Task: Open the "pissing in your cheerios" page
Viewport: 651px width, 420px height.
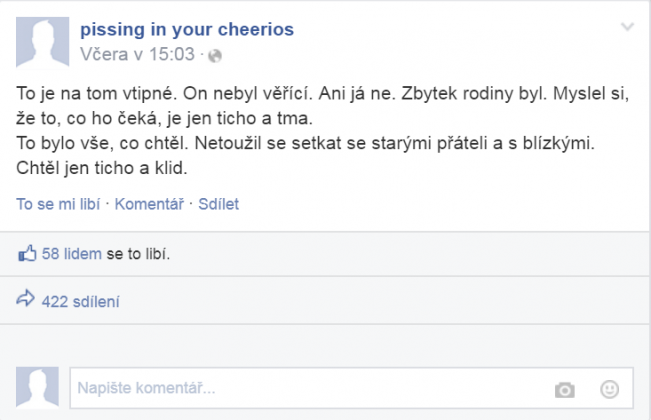Action: point(186,29)
